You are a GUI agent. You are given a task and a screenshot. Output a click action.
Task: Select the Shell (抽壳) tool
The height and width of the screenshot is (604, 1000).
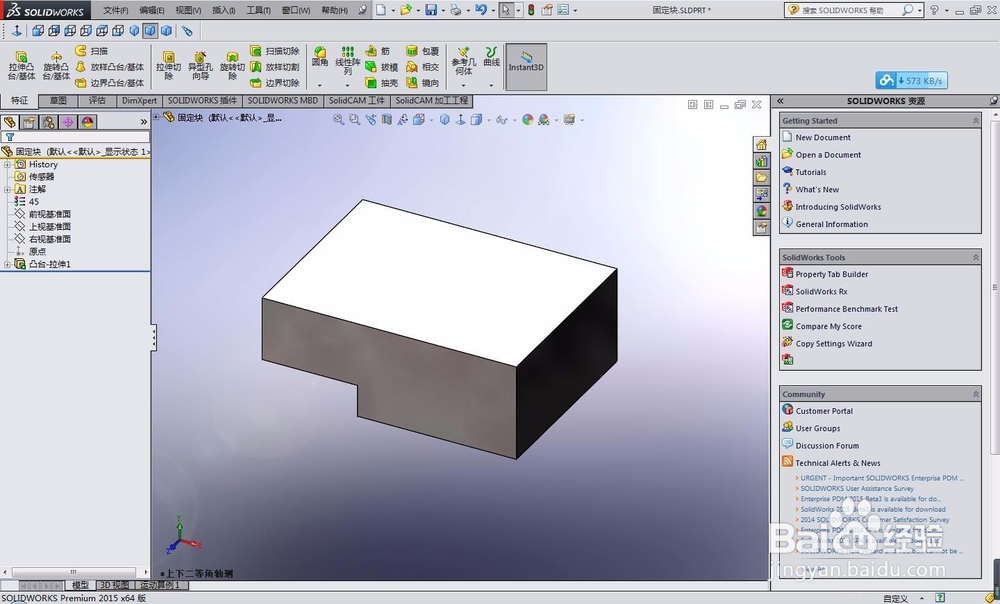(381, 83)
